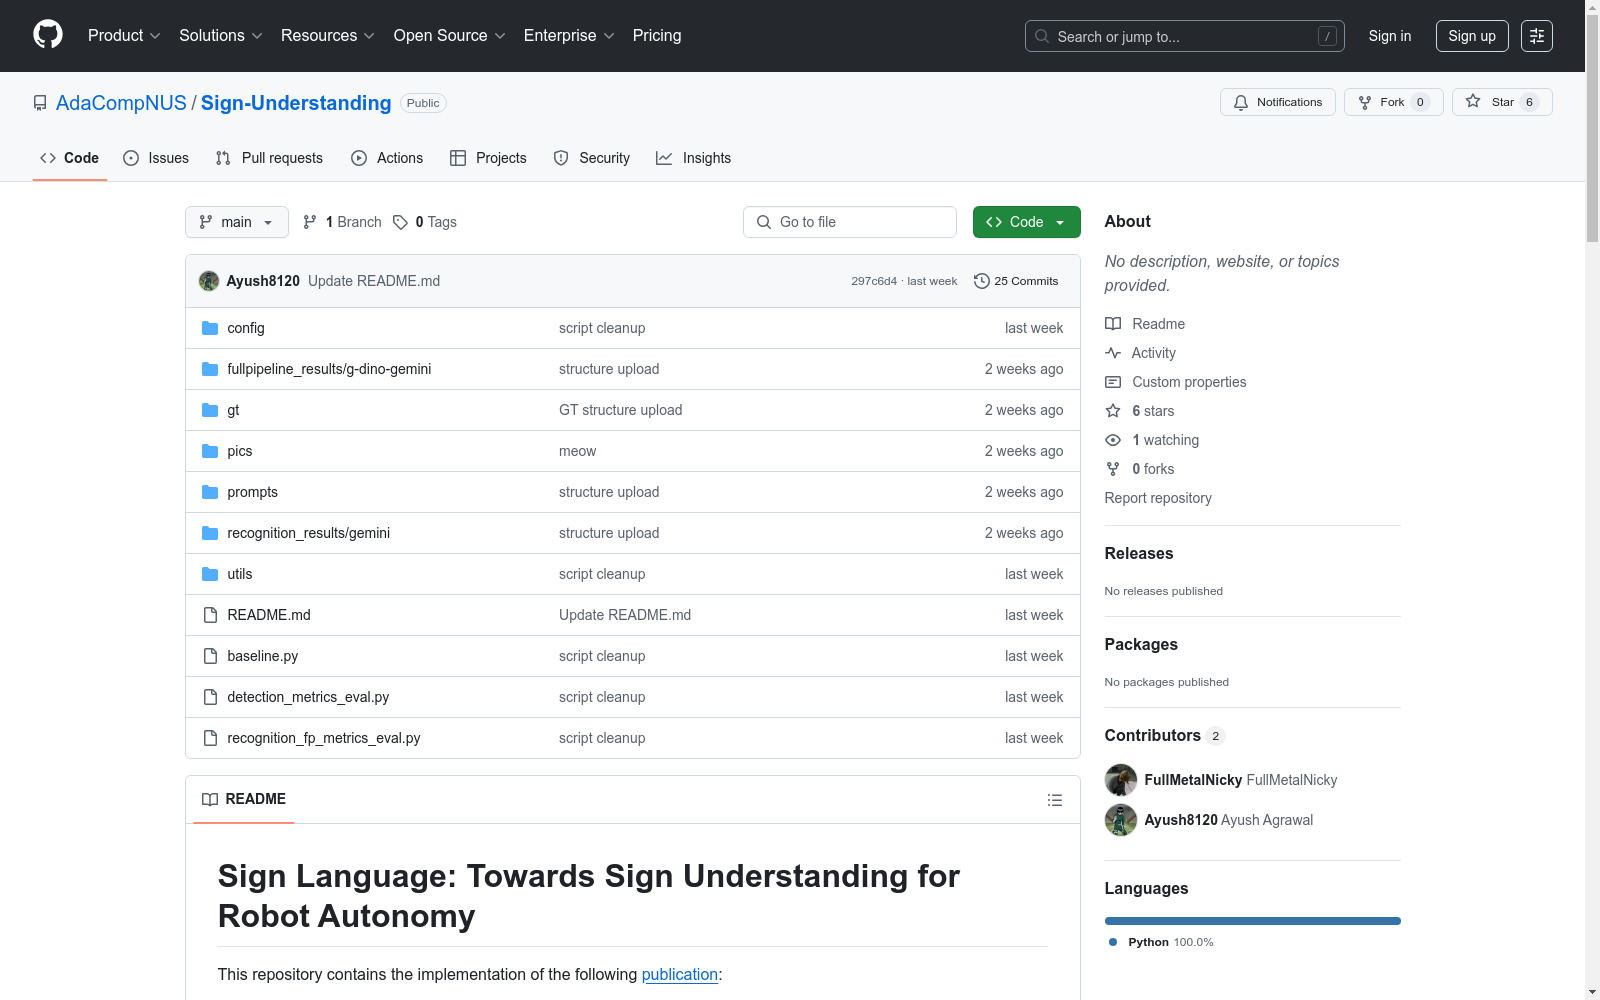Click the Sign up button

[x=1472, y=36]
